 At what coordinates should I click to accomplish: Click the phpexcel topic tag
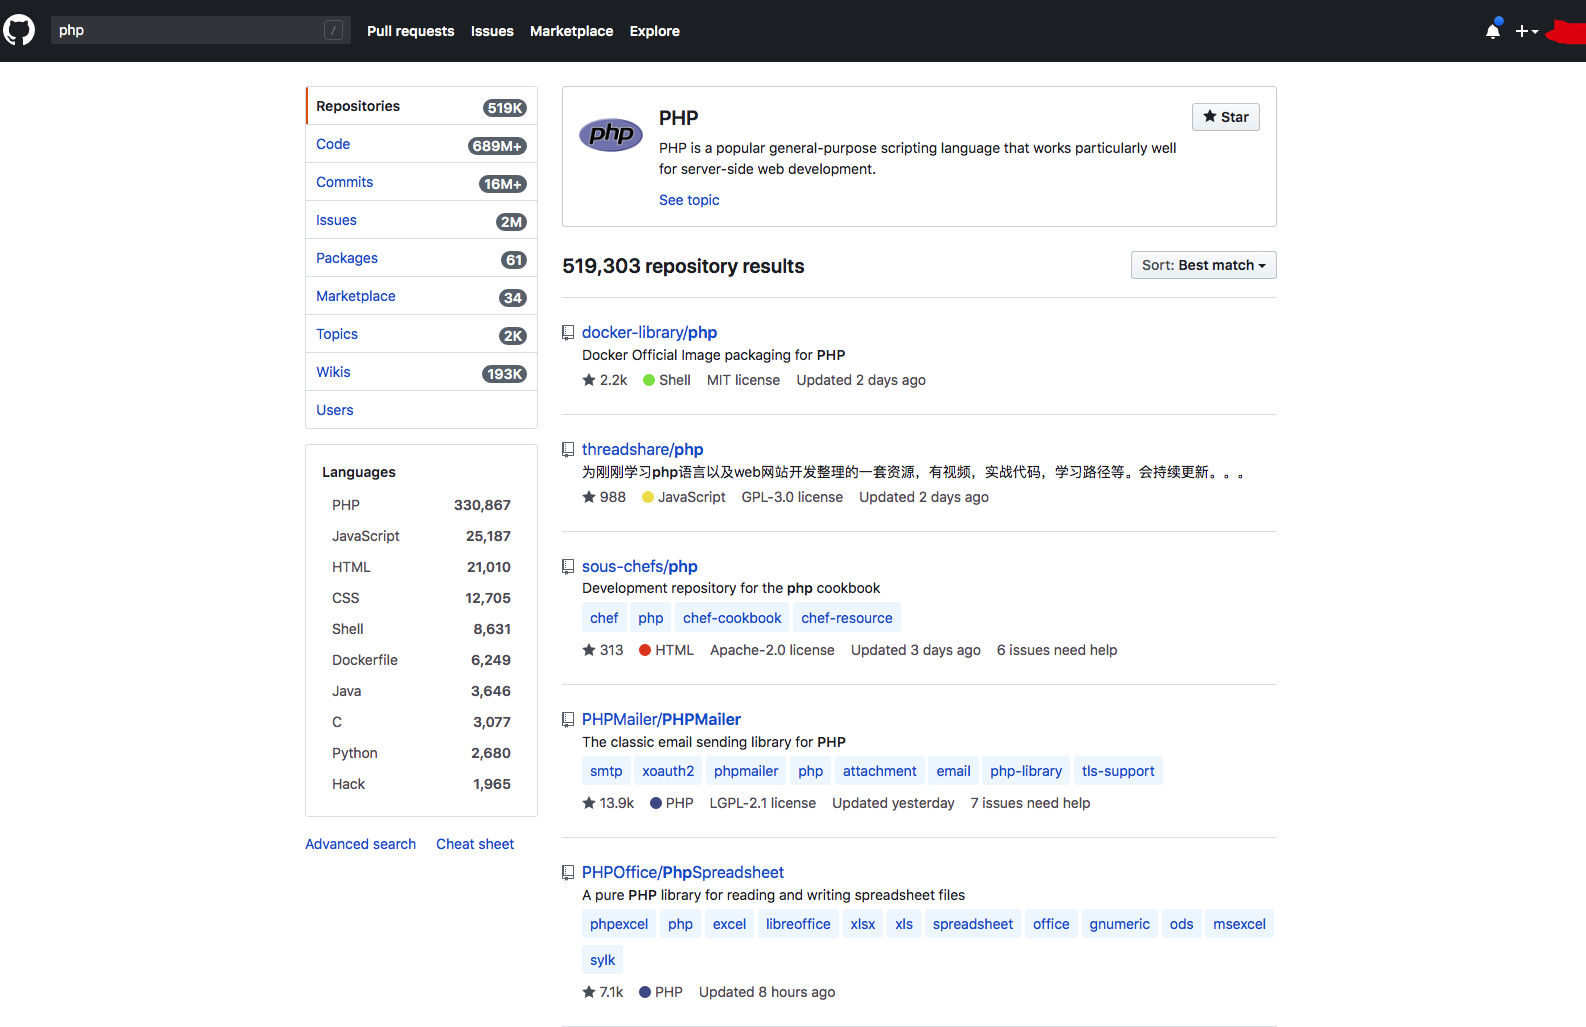pyautogui.click(x=619, y=924)
